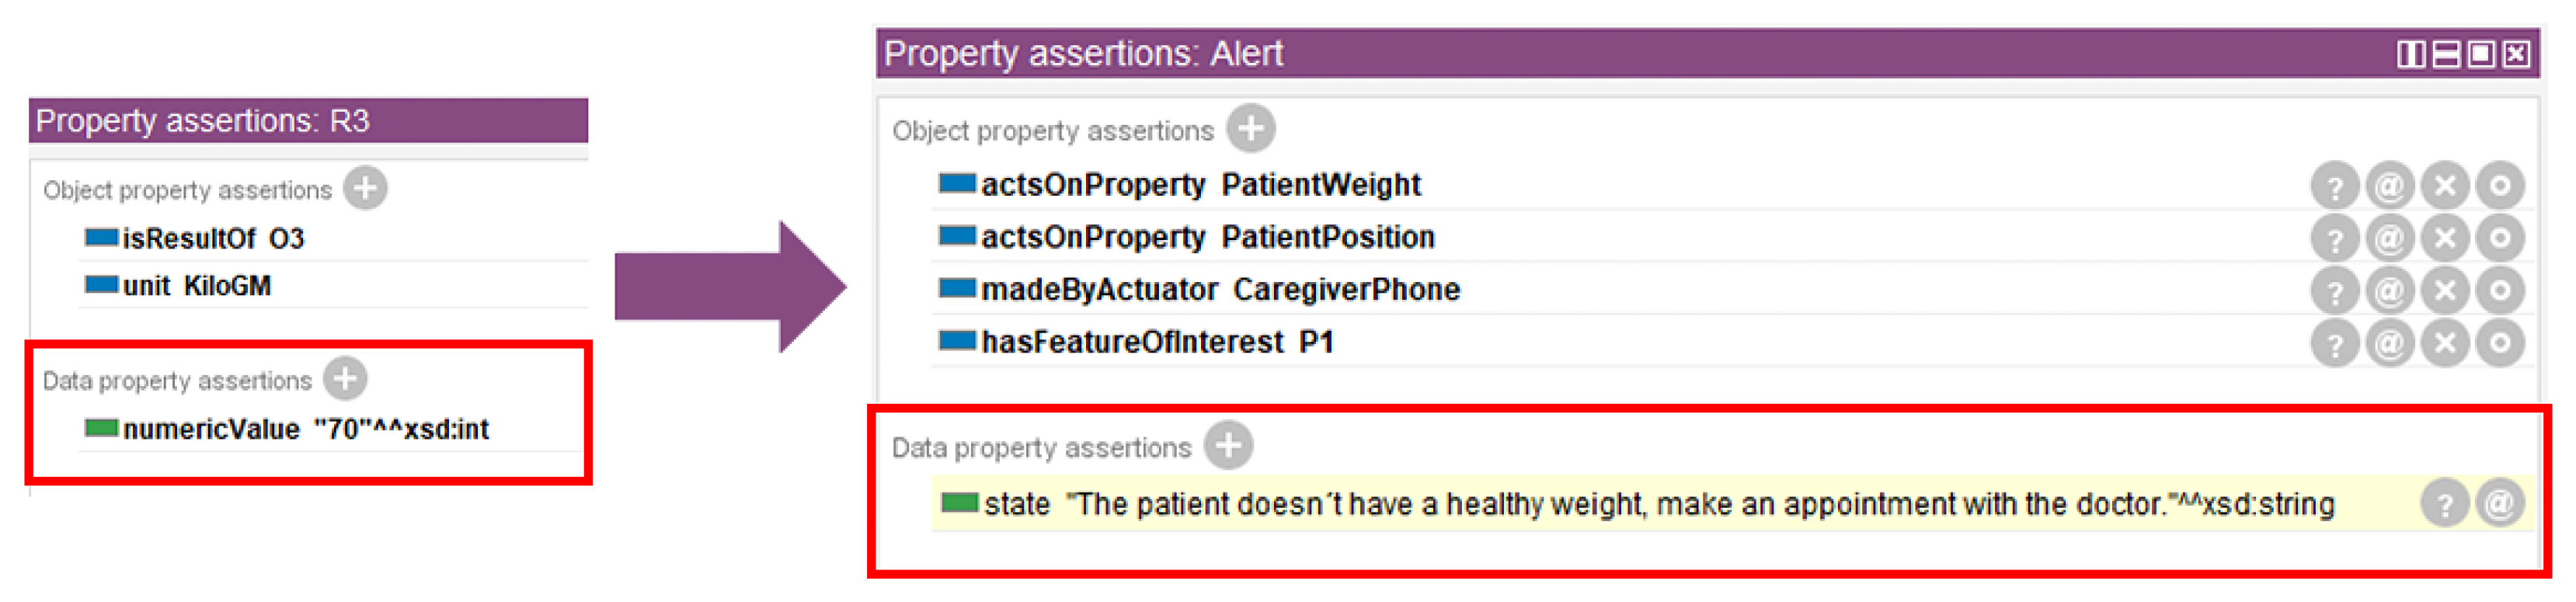Click the blue swatch beside actsOnProperty PatientPosition
This screenshot has width=2576, height=602.
pos(956,236)
